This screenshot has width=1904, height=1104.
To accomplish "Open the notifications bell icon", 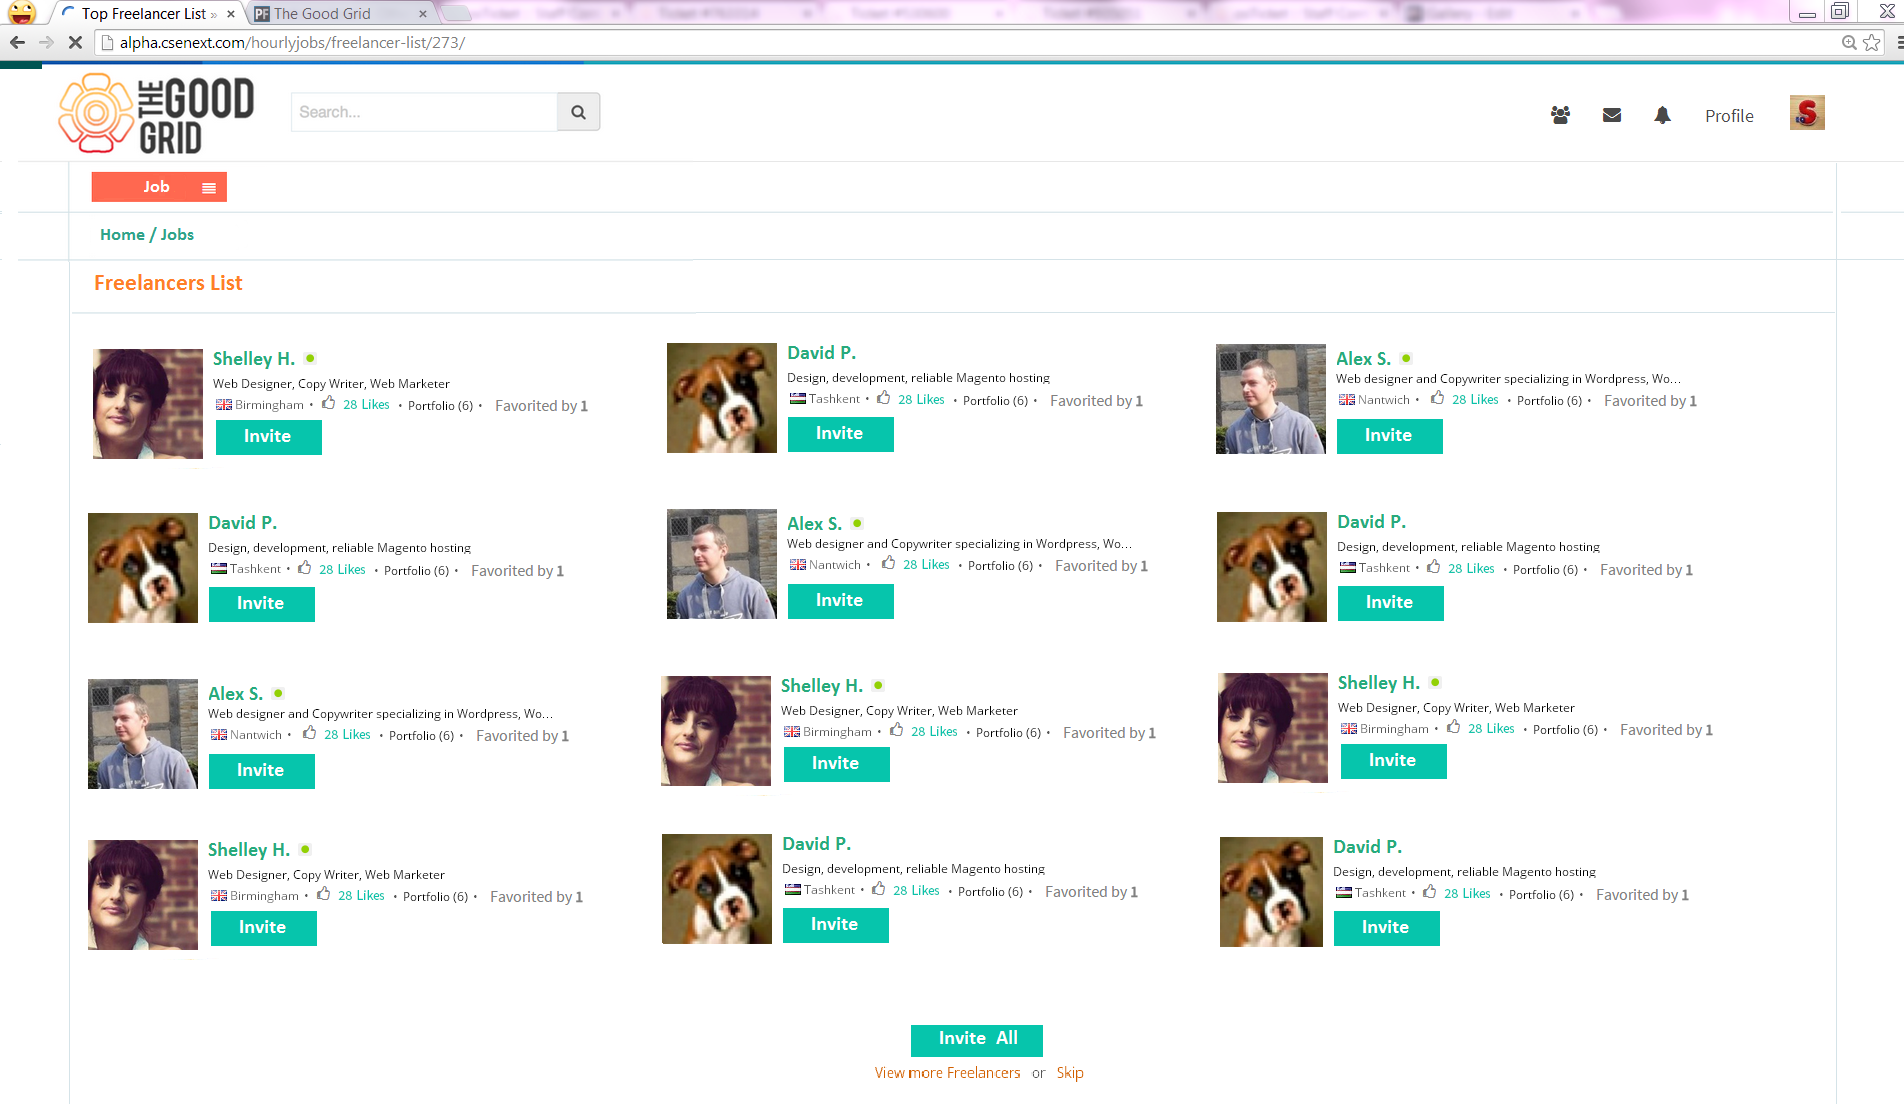I will [1662, 115].
